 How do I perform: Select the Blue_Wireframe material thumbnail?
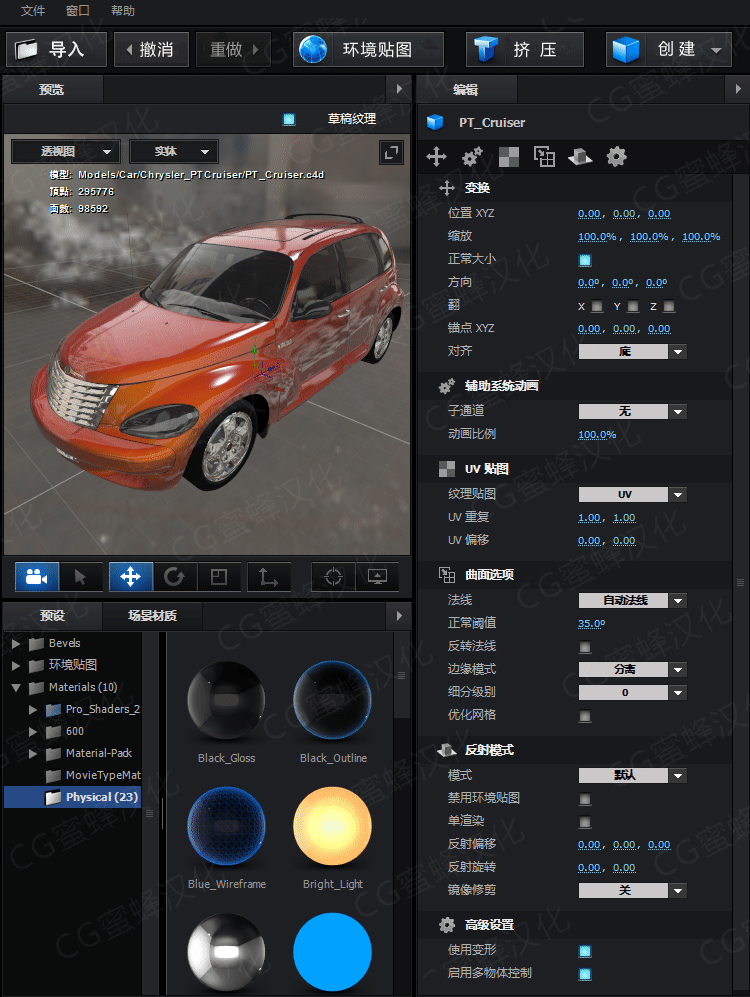point(226,826)
